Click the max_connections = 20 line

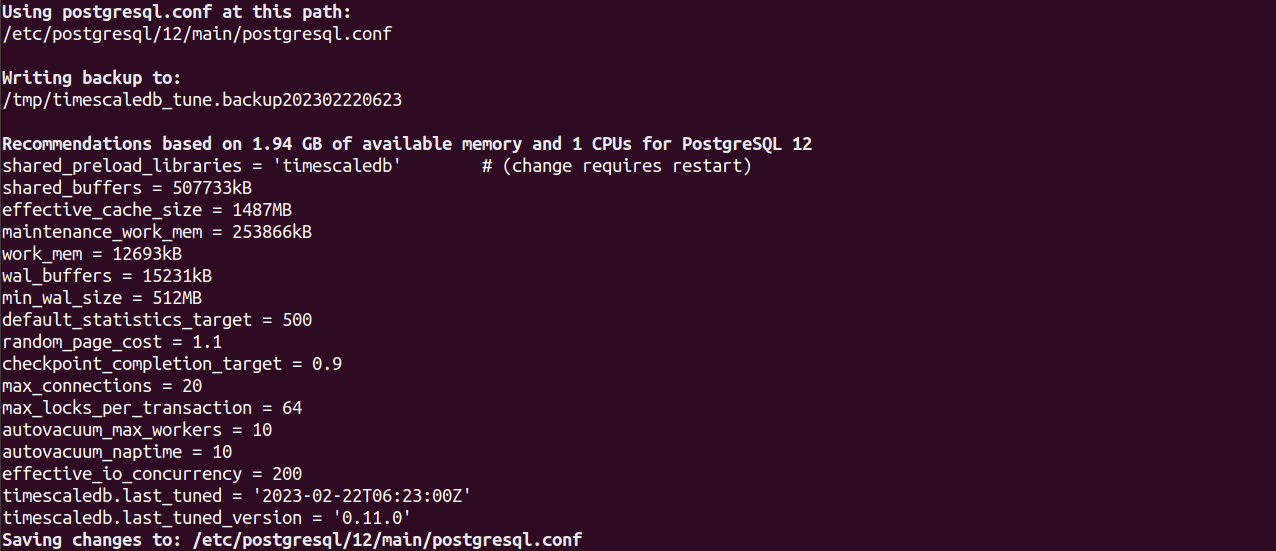pos(102,386)
